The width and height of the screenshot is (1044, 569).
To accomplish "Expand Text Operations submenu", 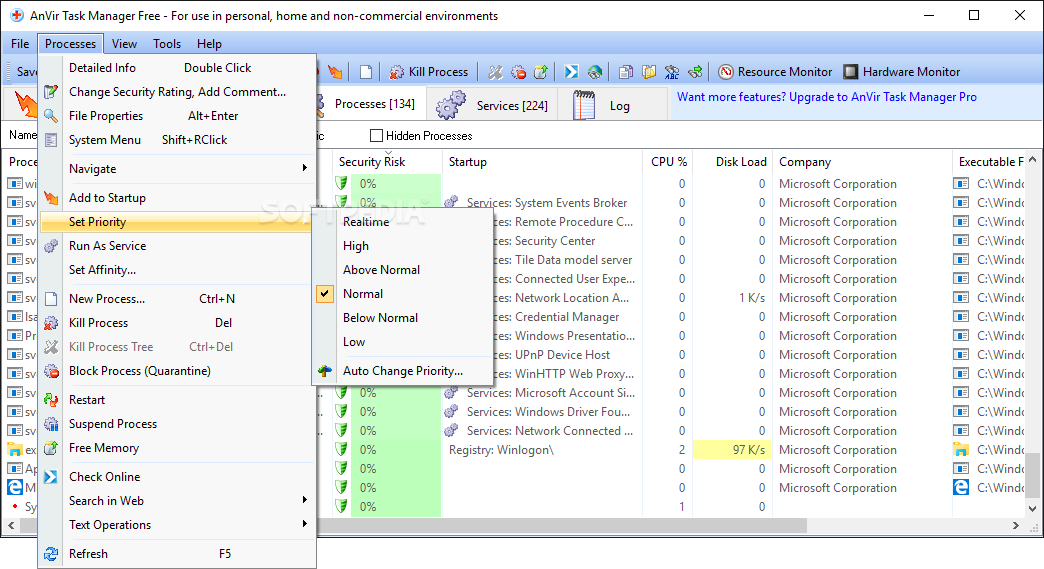I will (x=177, y=524).
